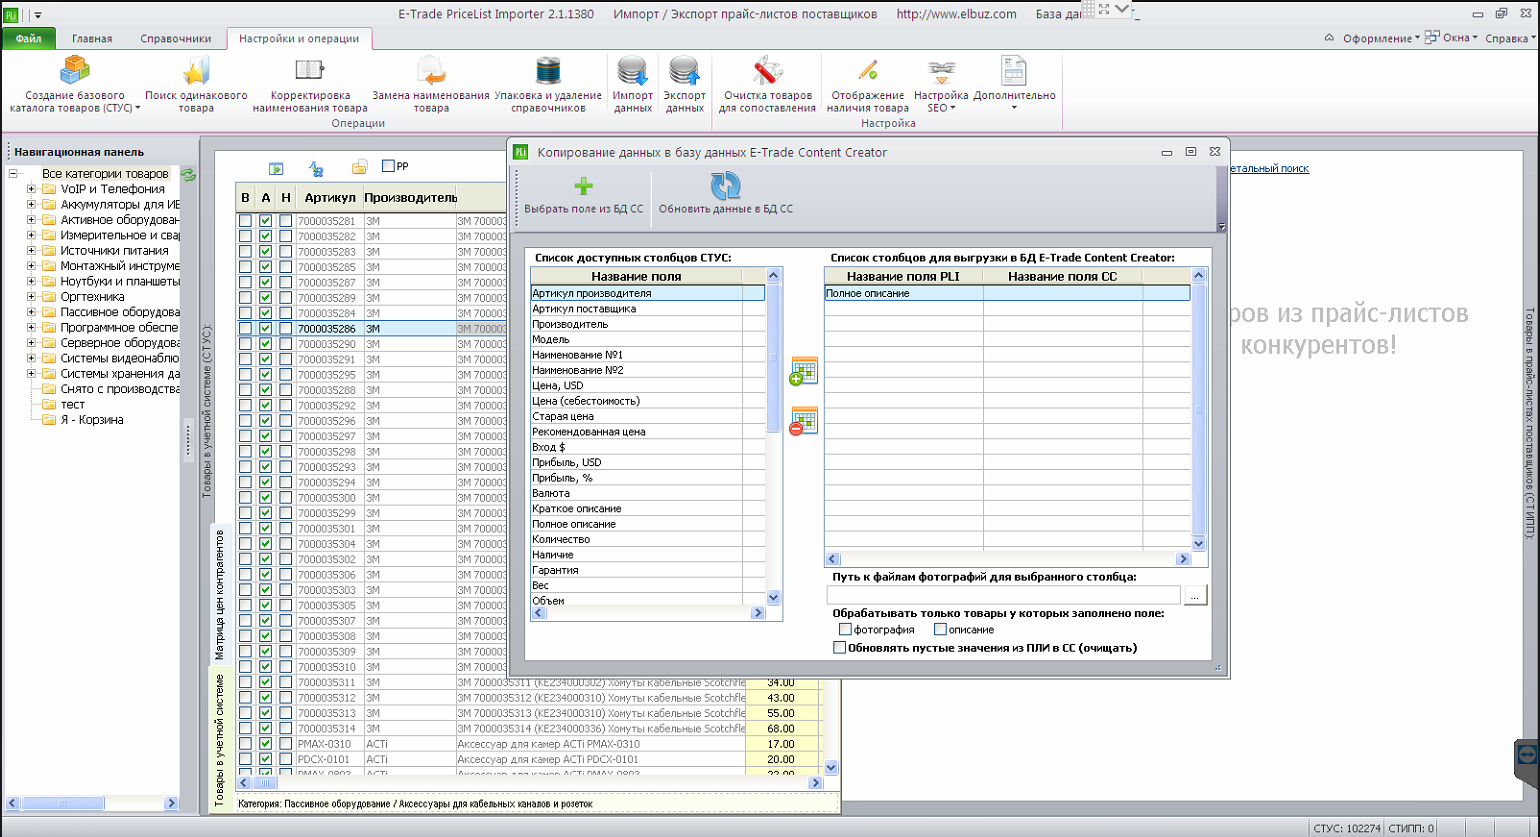Sort the grid by the Производитель column header

[x=409, y=197]
